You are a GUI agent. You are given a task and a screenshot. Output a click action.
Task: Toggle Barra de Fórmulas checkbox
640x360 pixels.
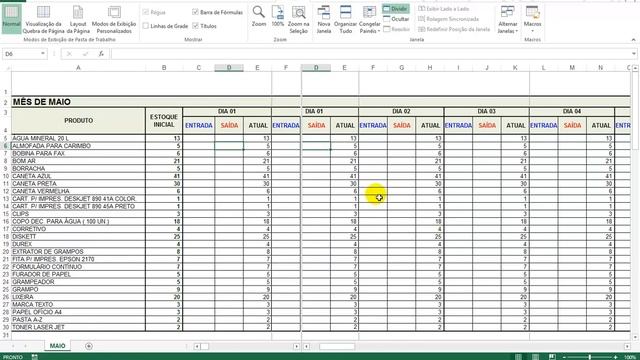195,12
